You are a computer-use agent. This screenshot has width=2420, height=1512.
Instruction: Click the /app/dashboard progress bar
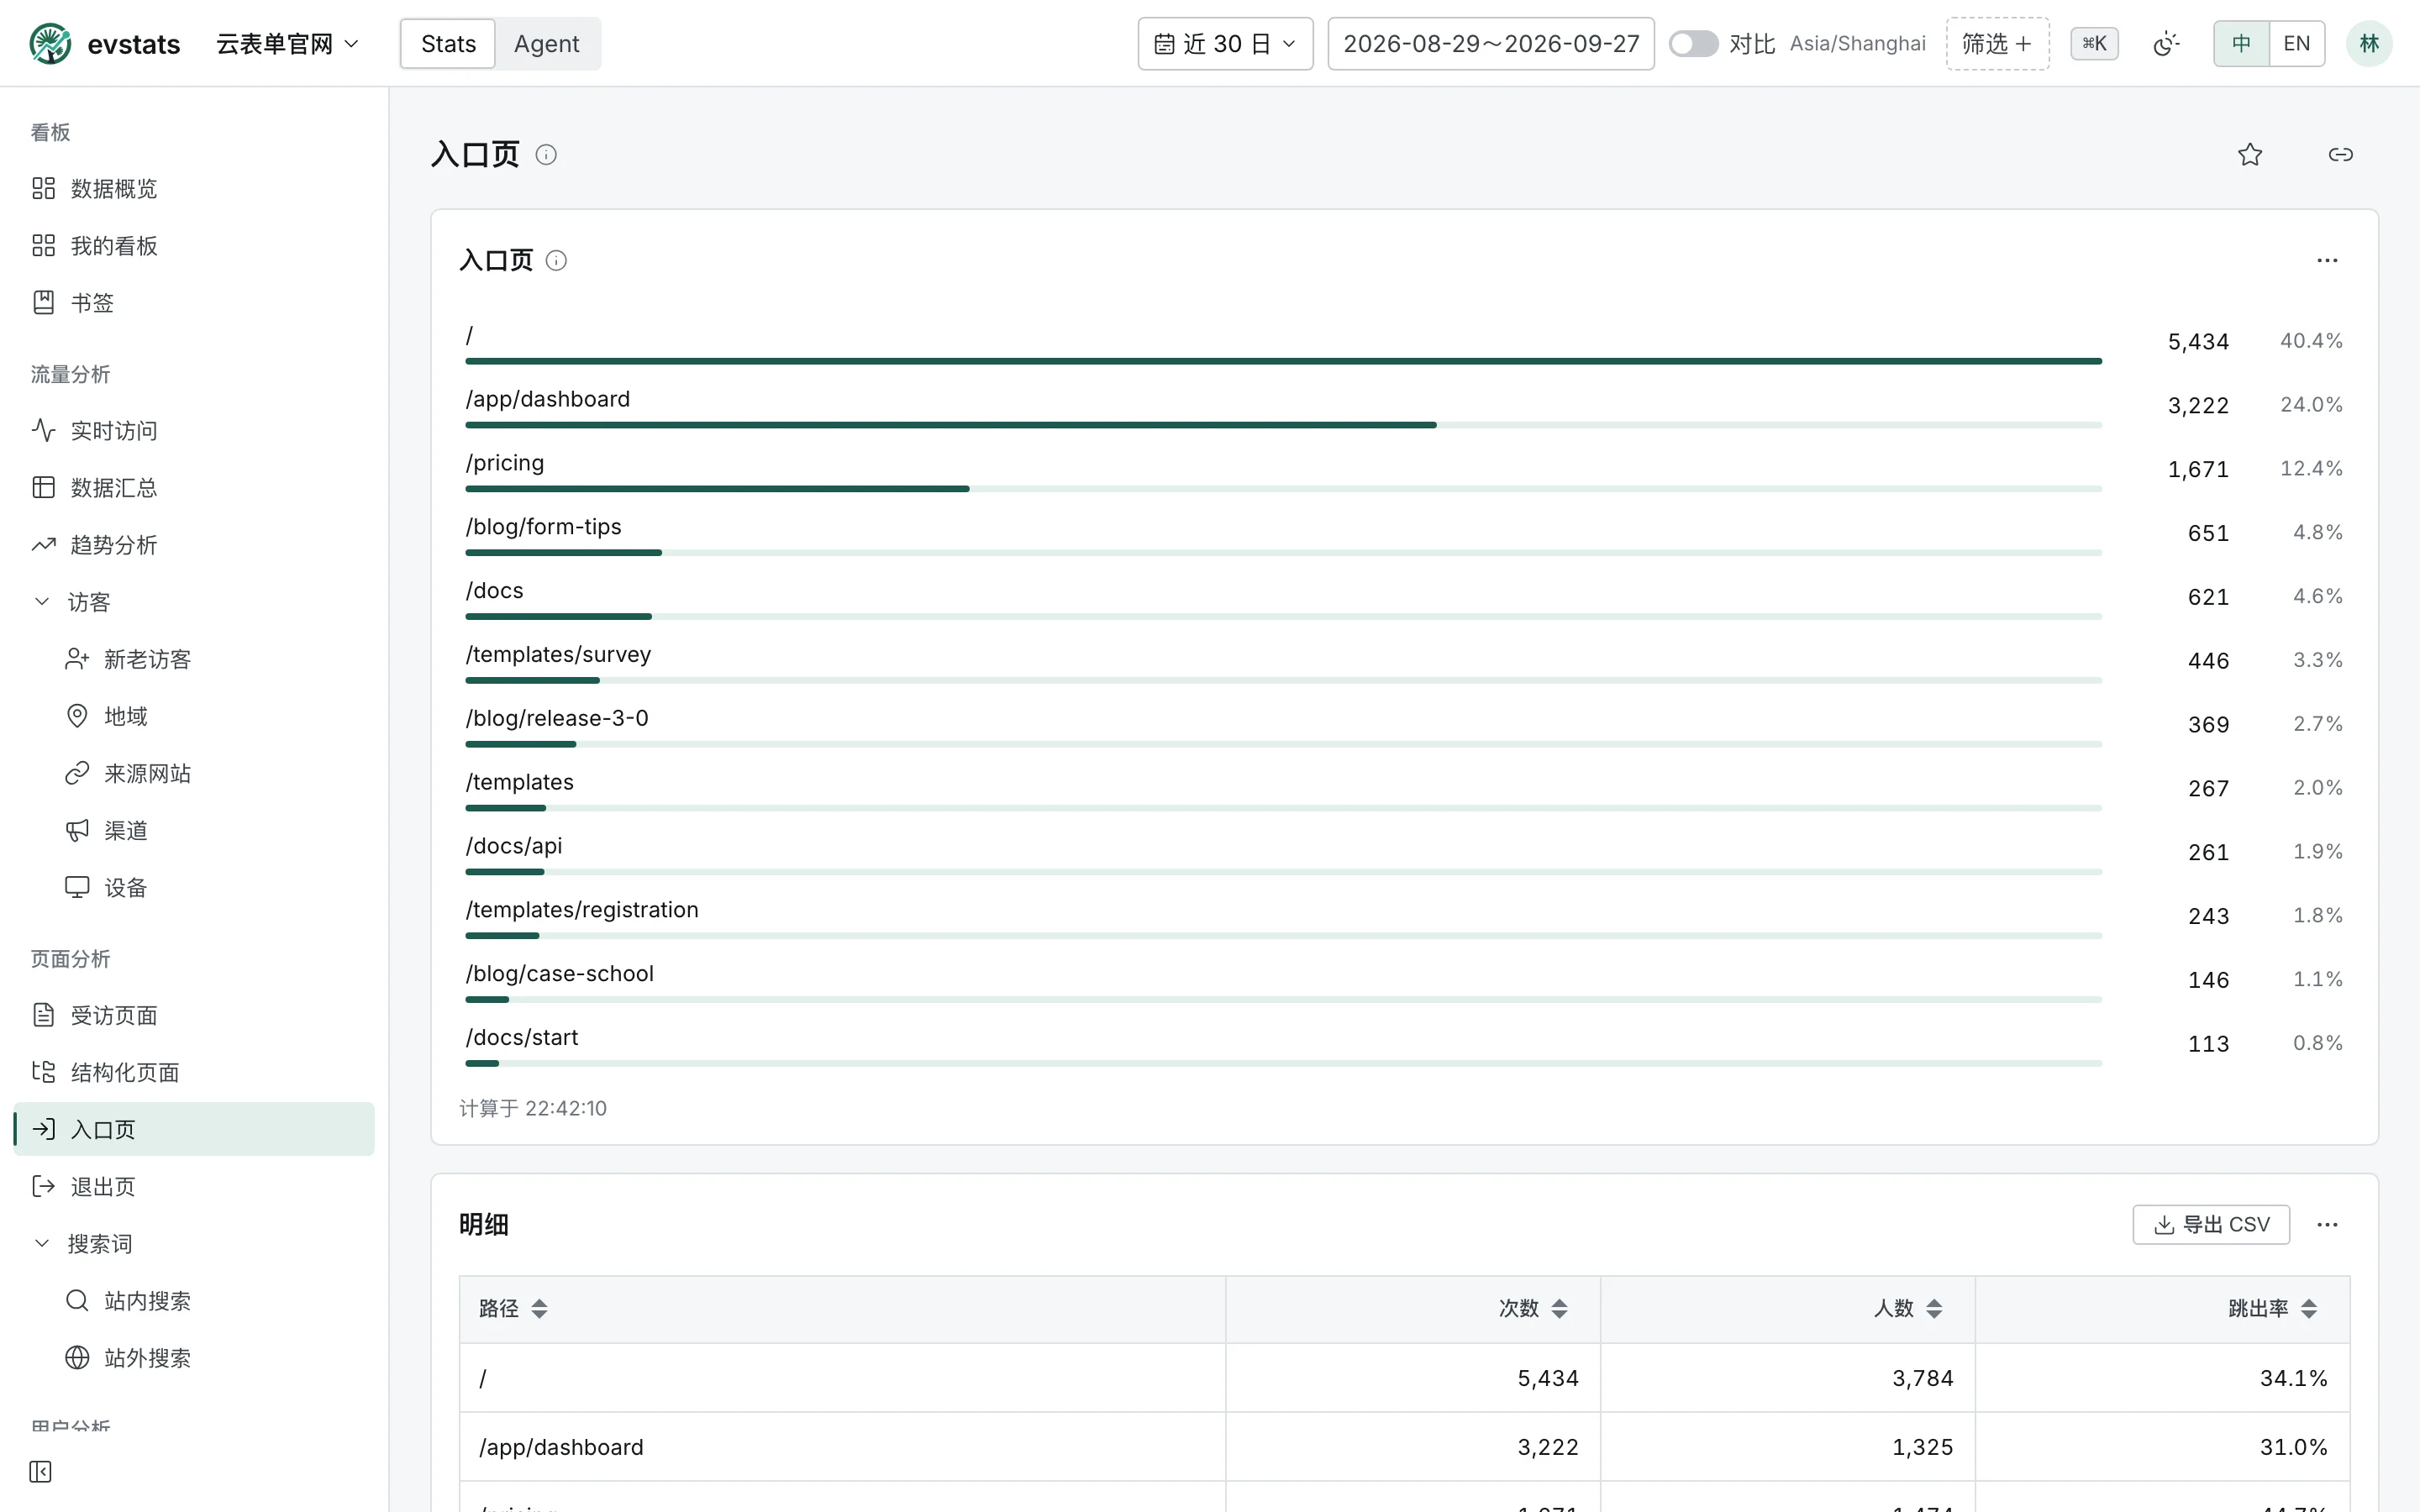(1283, 425)
